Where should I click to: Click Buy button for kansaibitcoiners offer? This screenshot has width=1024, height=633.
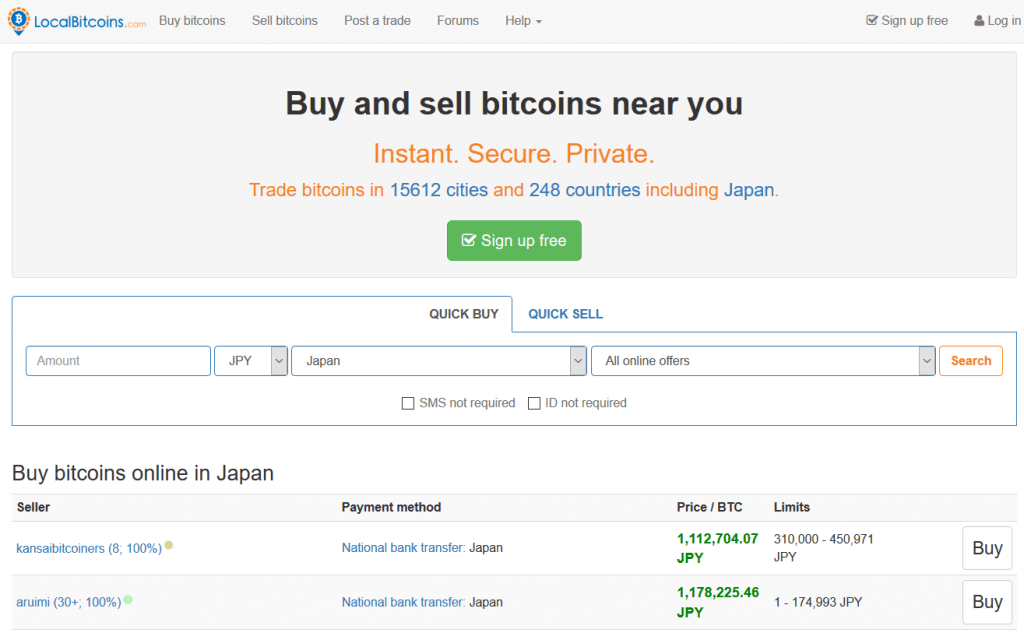tap(987, 548)
